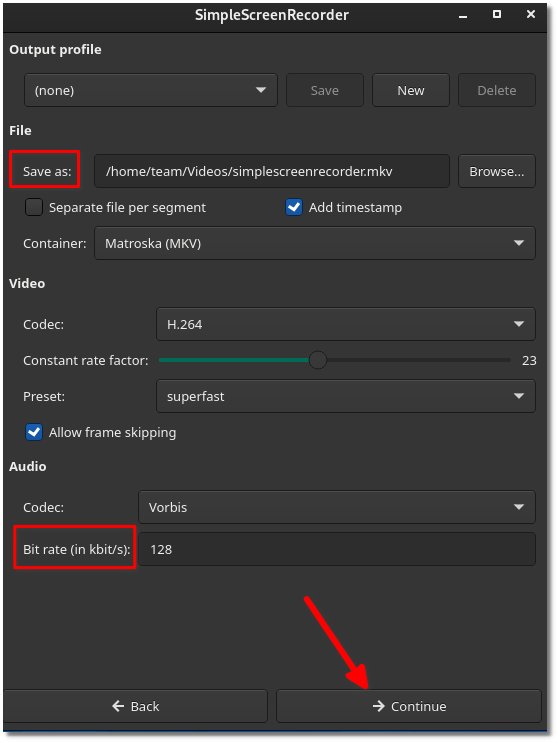Viewport: 558px width, 743px height.
Task: Minimize the SimpleScreenRecorder window
Action: 463,15
